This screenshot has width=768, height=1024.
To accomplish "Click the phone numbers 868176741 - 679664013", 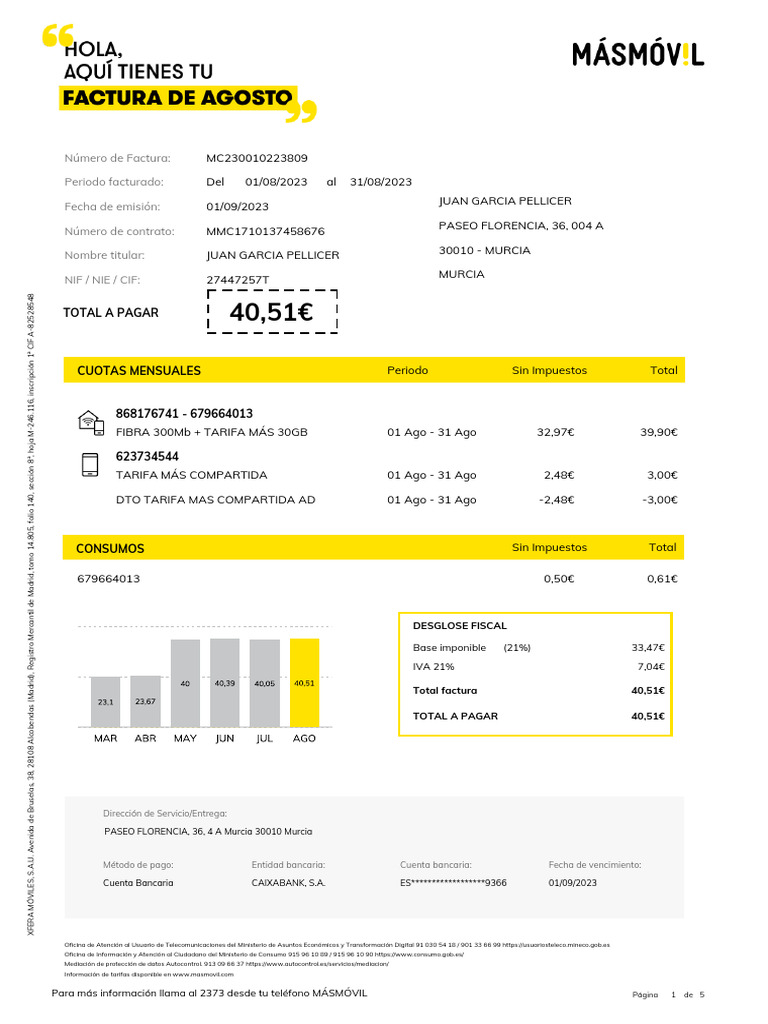I will pos(184,413).
